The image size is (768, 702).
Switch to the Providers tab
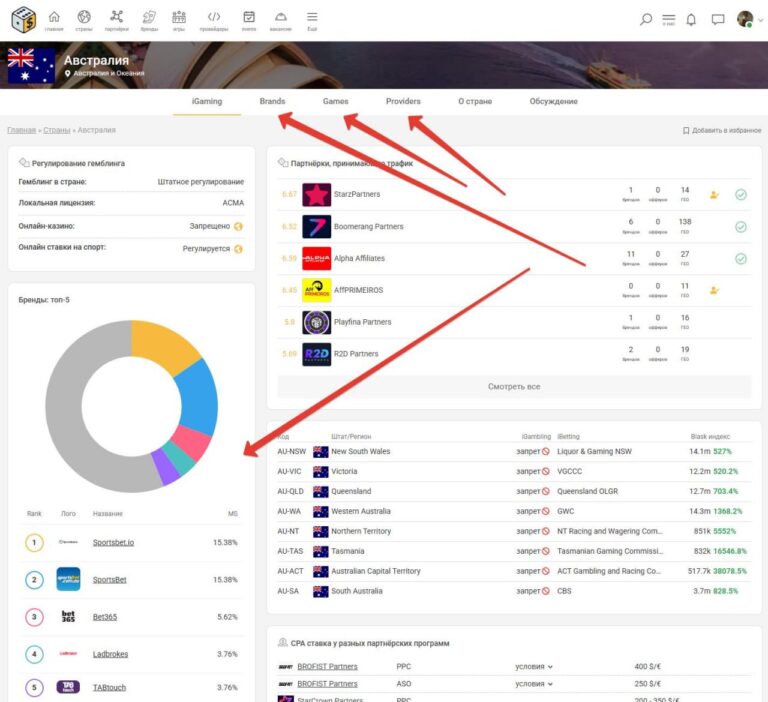click(403, 101)
